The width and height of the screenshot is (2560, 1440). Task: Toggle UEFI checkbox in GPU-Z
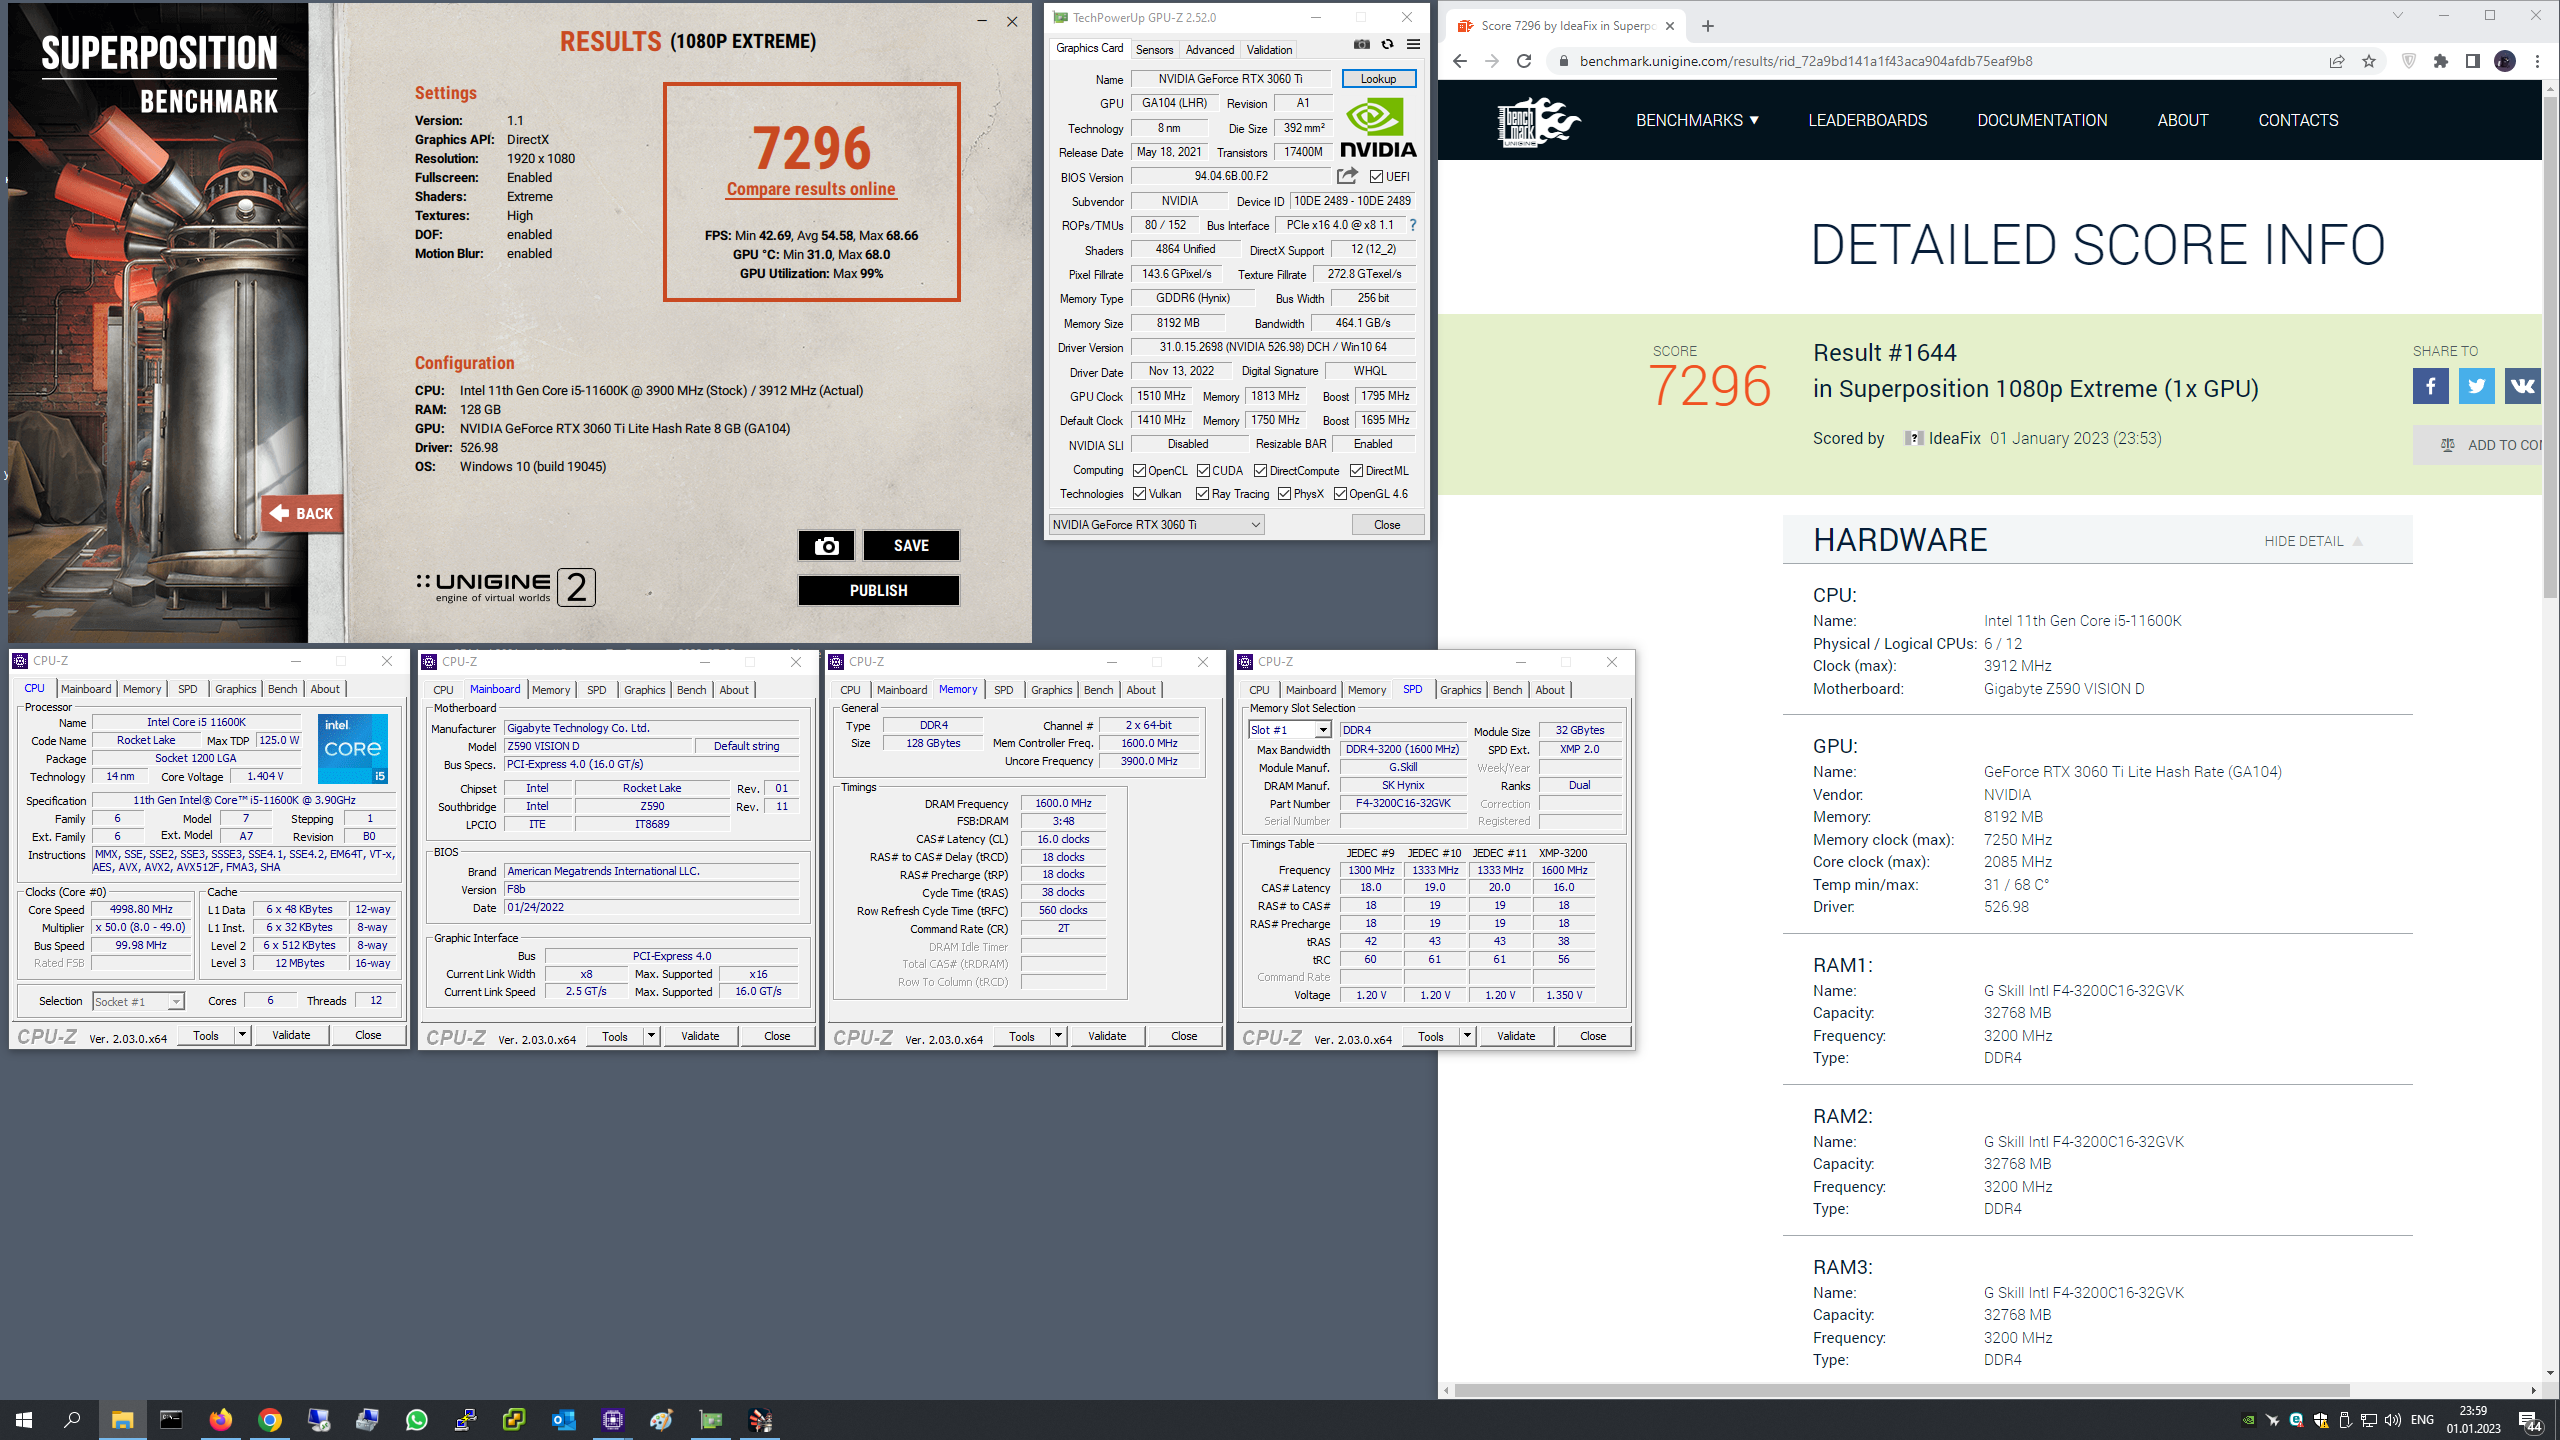coord(1376,177)
